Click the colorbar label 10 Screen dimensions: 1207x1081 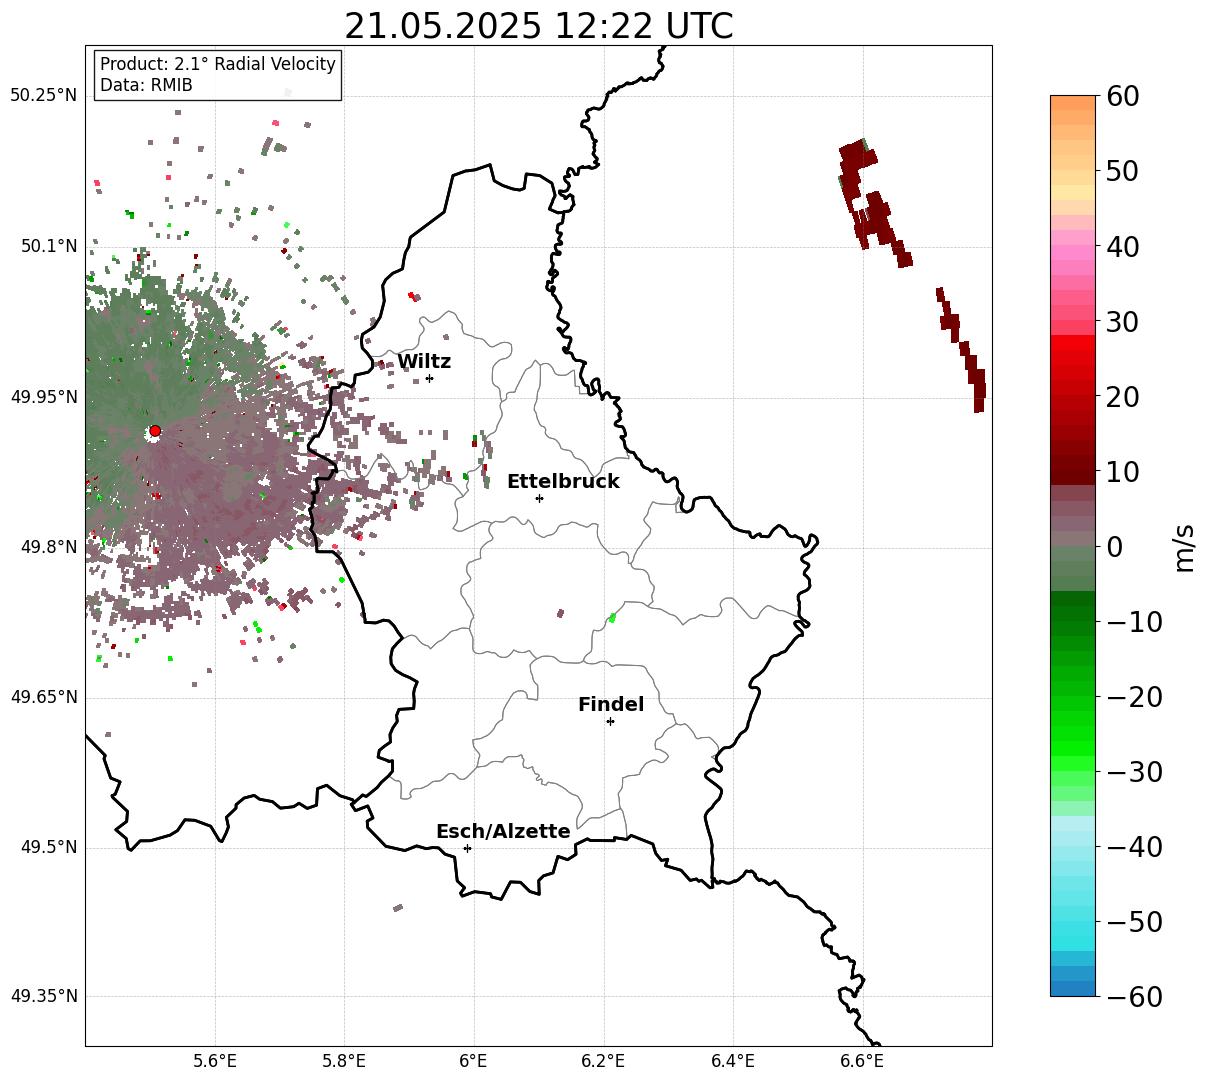[1123, 472]
